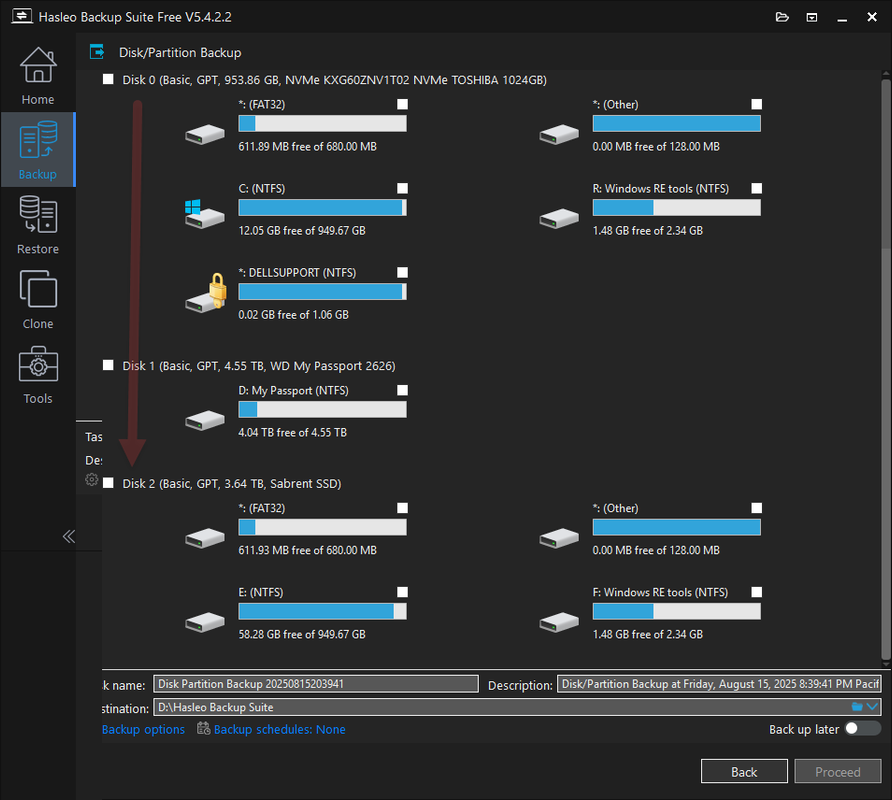Open Backup schedules: None link
Screen dimensions: 892x800
279,729
